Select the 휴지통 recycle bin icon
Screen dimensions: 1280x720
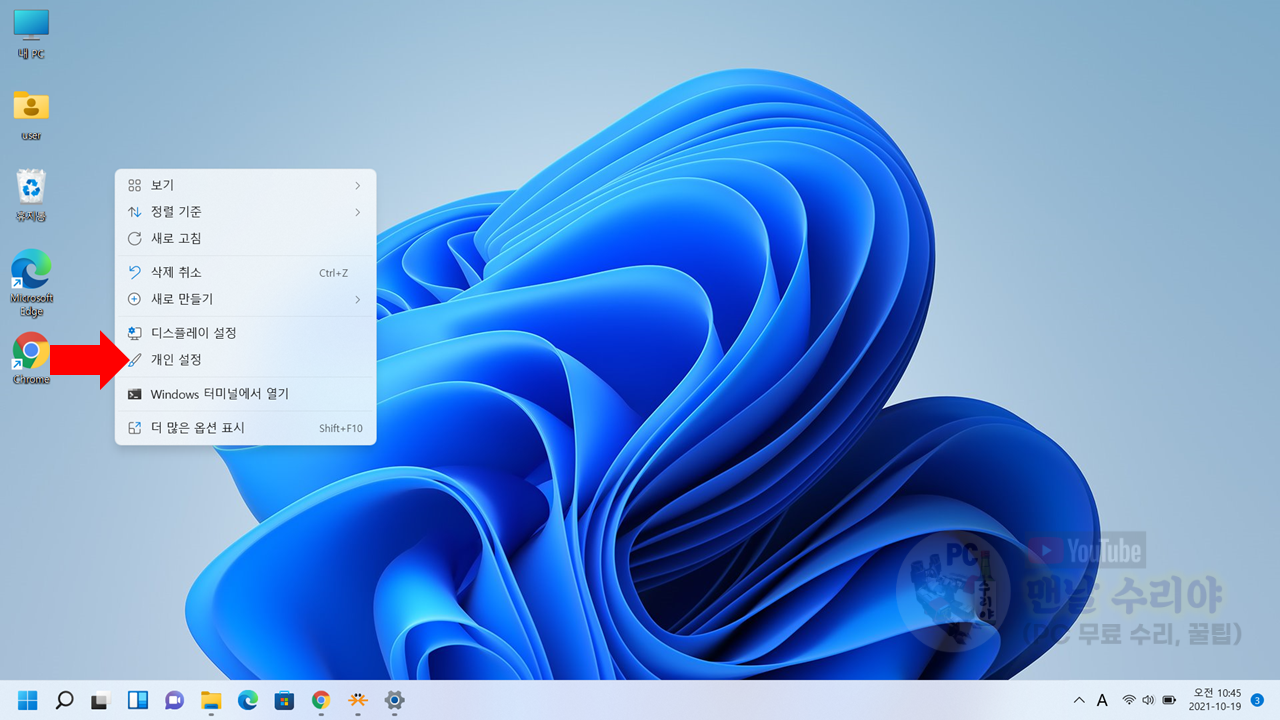pos(31,196)
